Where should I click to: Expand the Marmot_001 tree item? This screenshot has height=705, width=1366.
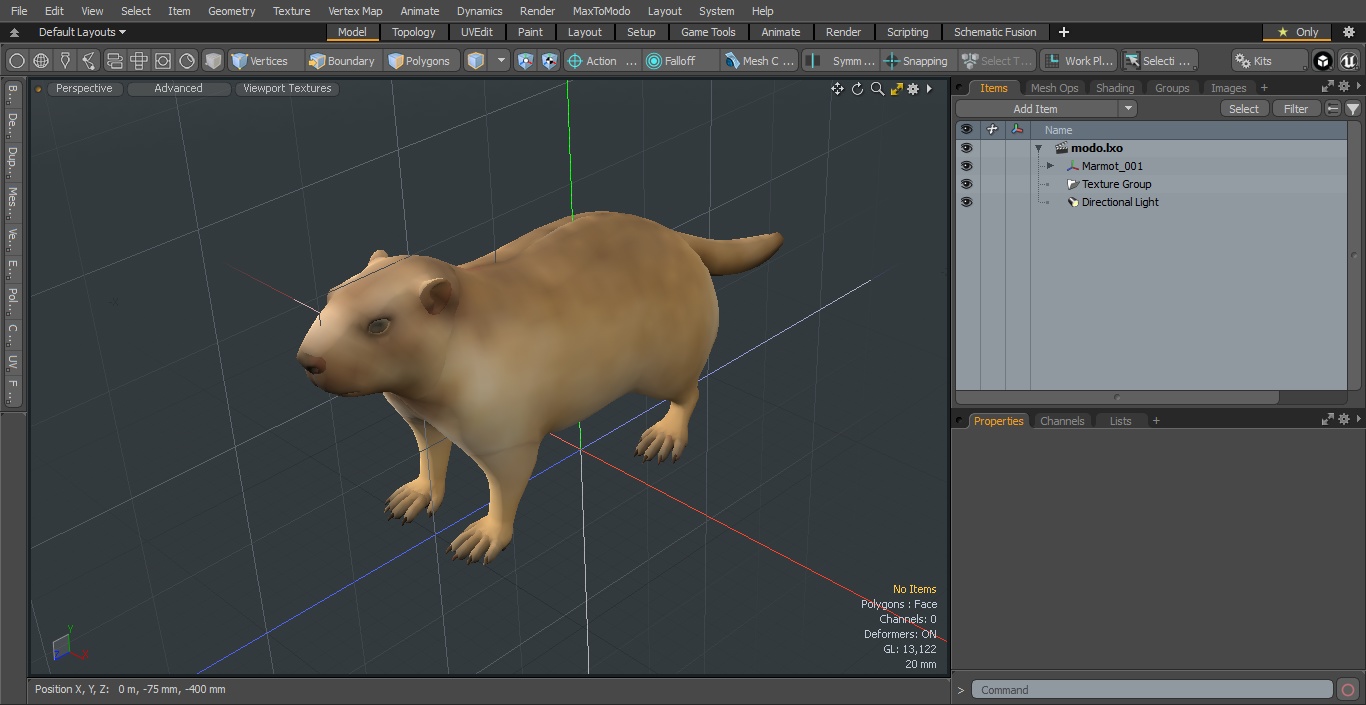(x=1050, y=166)
